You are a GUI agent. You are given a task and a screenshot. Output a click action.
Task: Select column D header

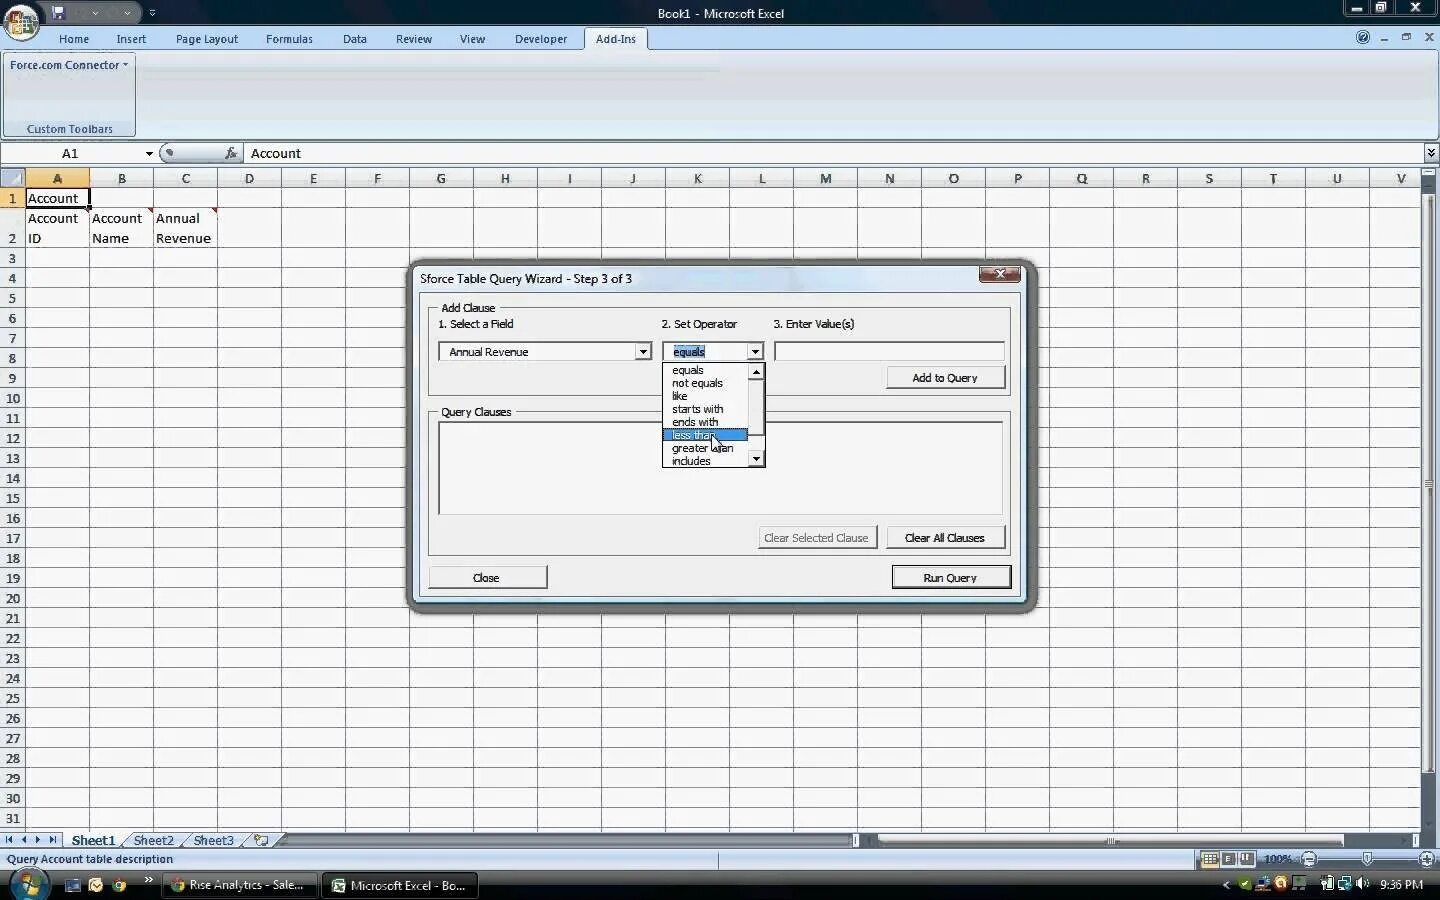click(x=249, y=178)
